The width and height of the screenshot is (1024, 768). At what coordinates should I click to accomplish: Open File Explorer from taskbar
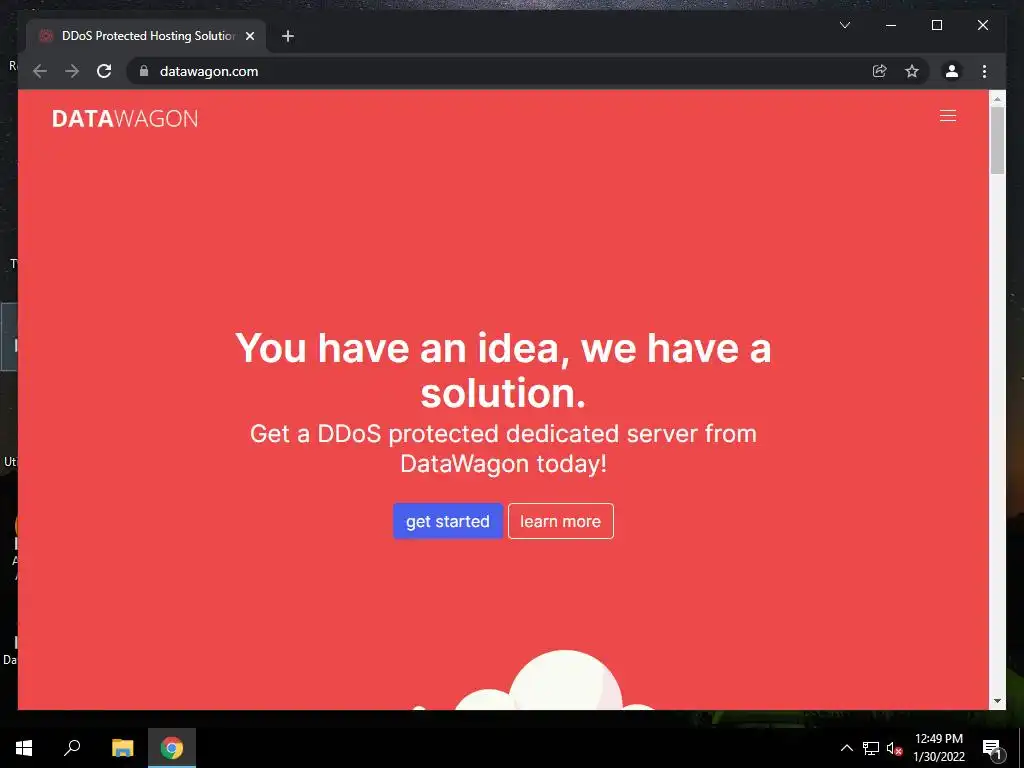pos(122,748)
